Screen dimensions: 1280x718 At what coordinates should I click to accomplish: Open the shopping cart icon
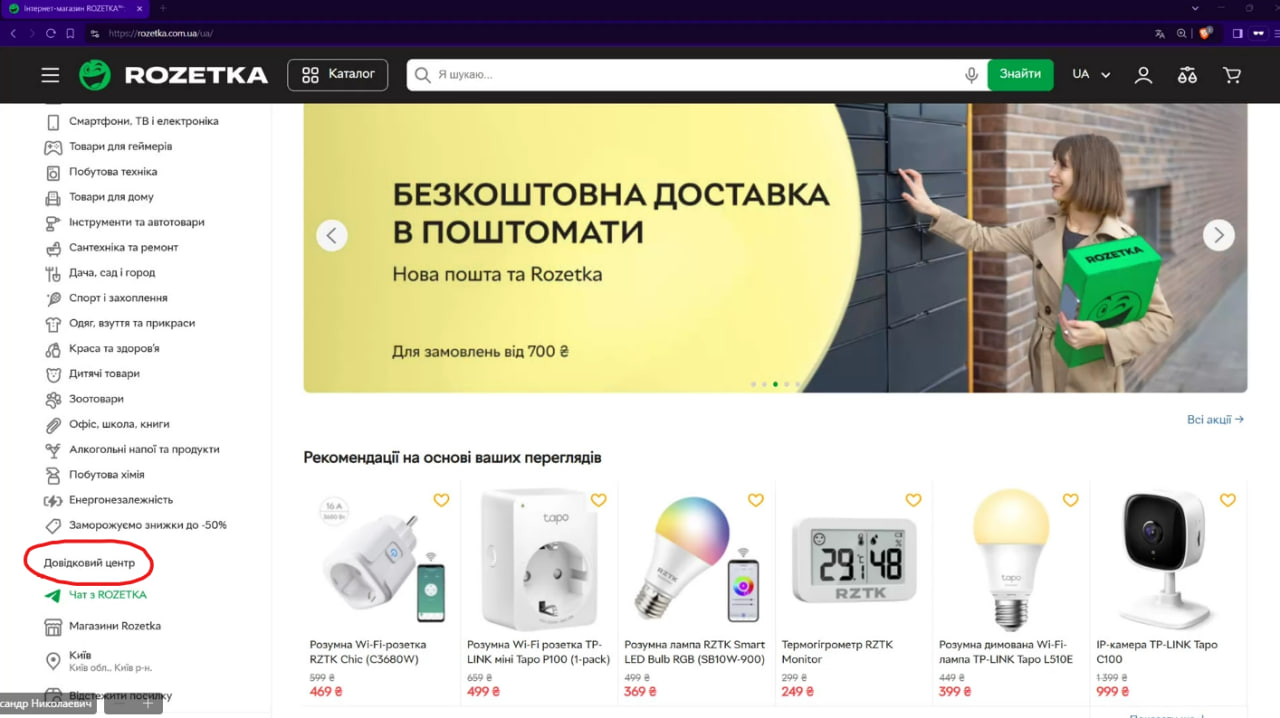(x=1232, y=75)
